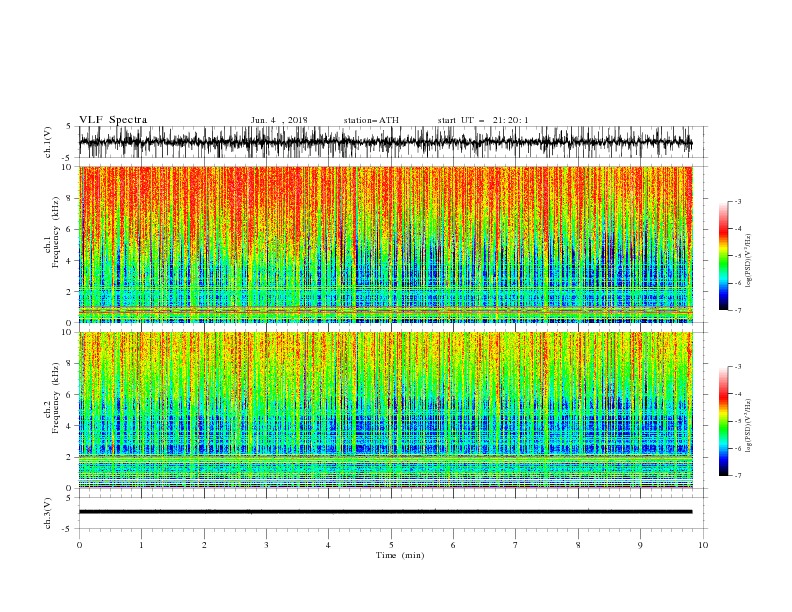The height and width of the screenshot is (612, 792).
Task: Click time axis tick label "7"
Action: 516,545
